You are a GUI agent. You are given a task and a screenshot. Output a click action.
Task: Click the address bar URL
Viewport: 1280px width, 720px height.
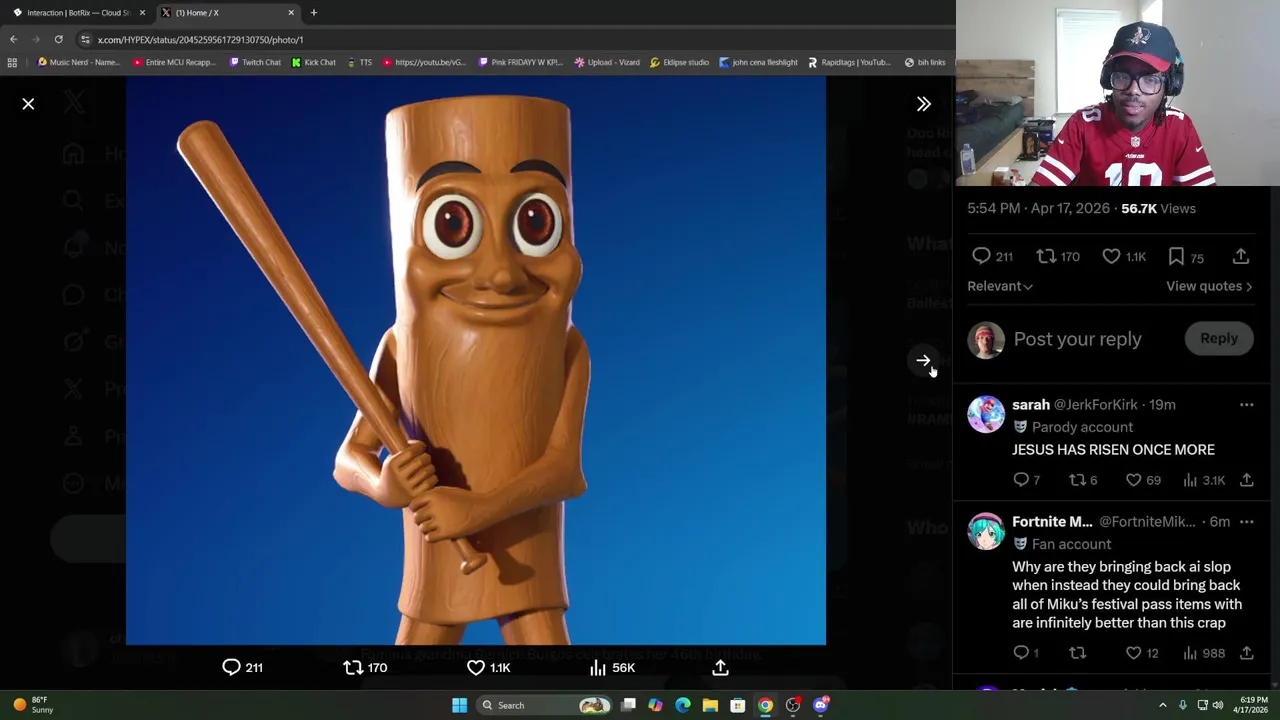point(200,39)
